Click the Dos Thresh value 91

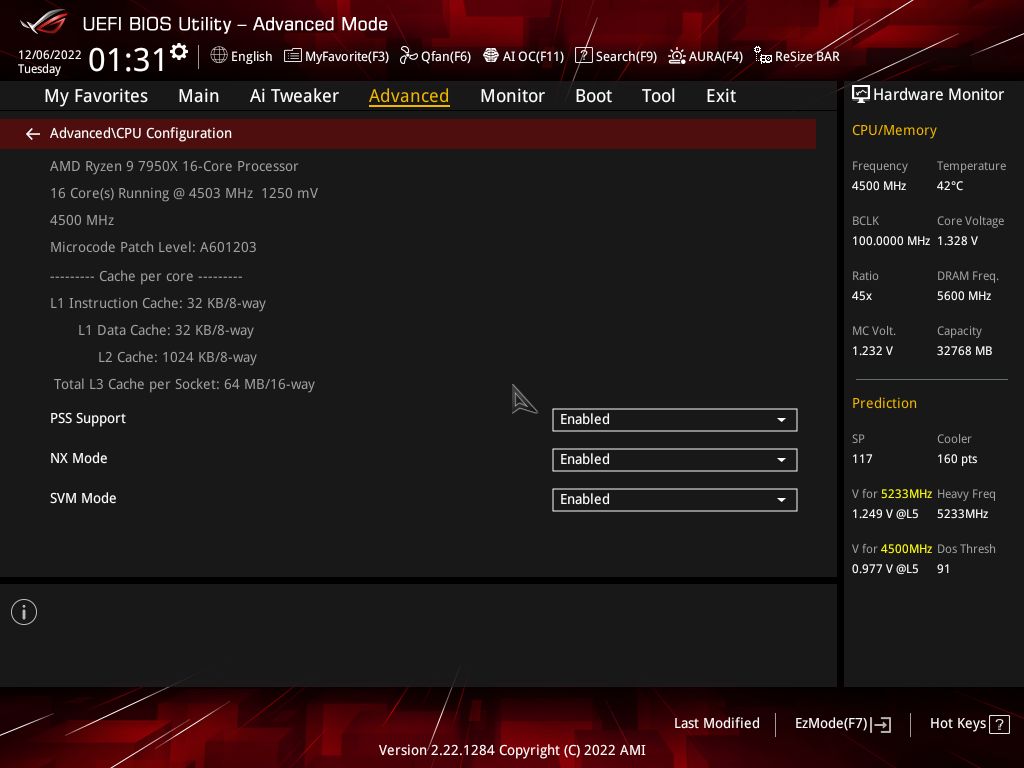(x=943, y=569)
